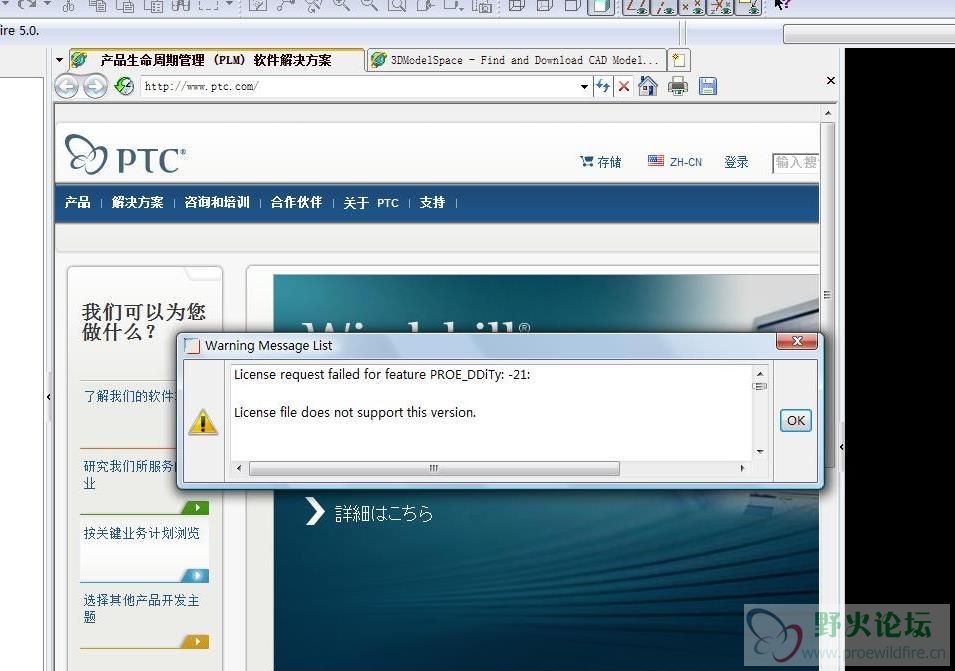This screenshot has width=955, height=671.
Task: Open the browser tab list dropdown arrow
Action: (x=59, y=60)
